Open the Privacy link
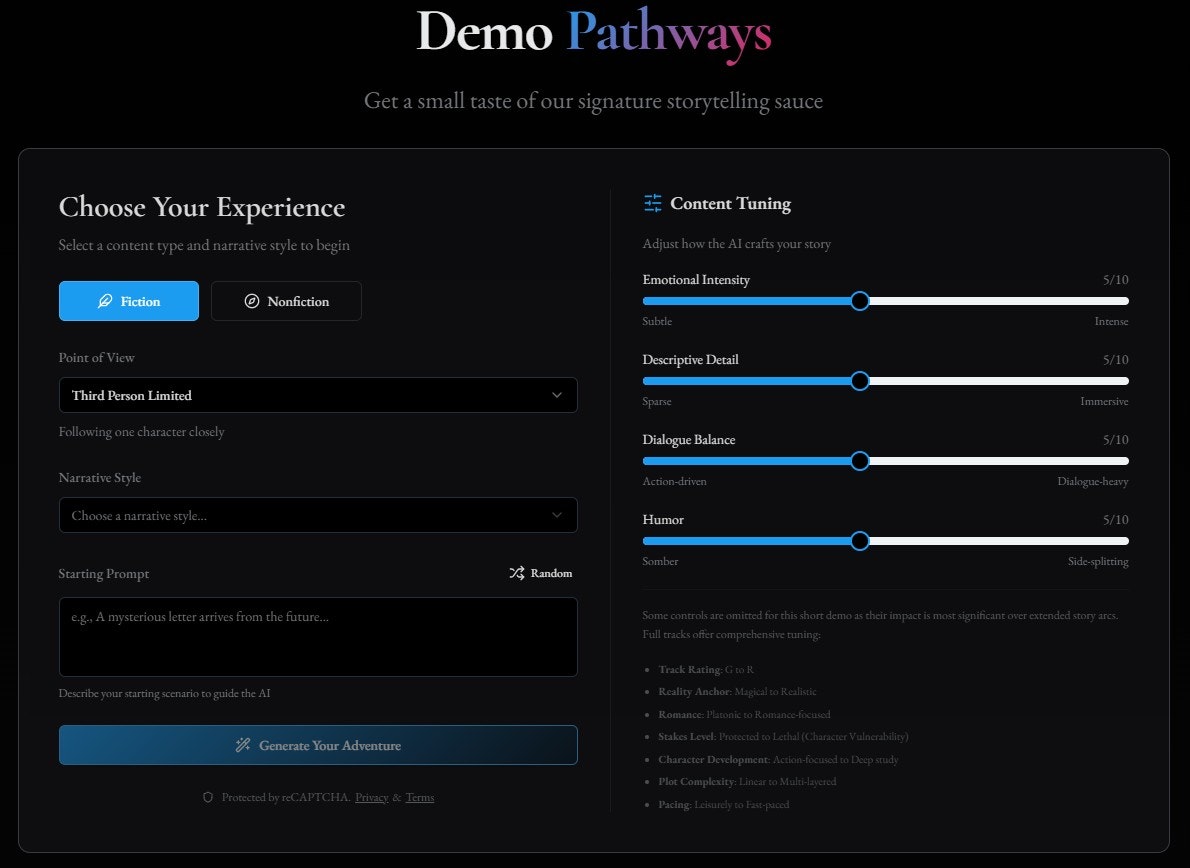Screen dimensions: 1190x868 pyautogui.click(x=371, y=797)
